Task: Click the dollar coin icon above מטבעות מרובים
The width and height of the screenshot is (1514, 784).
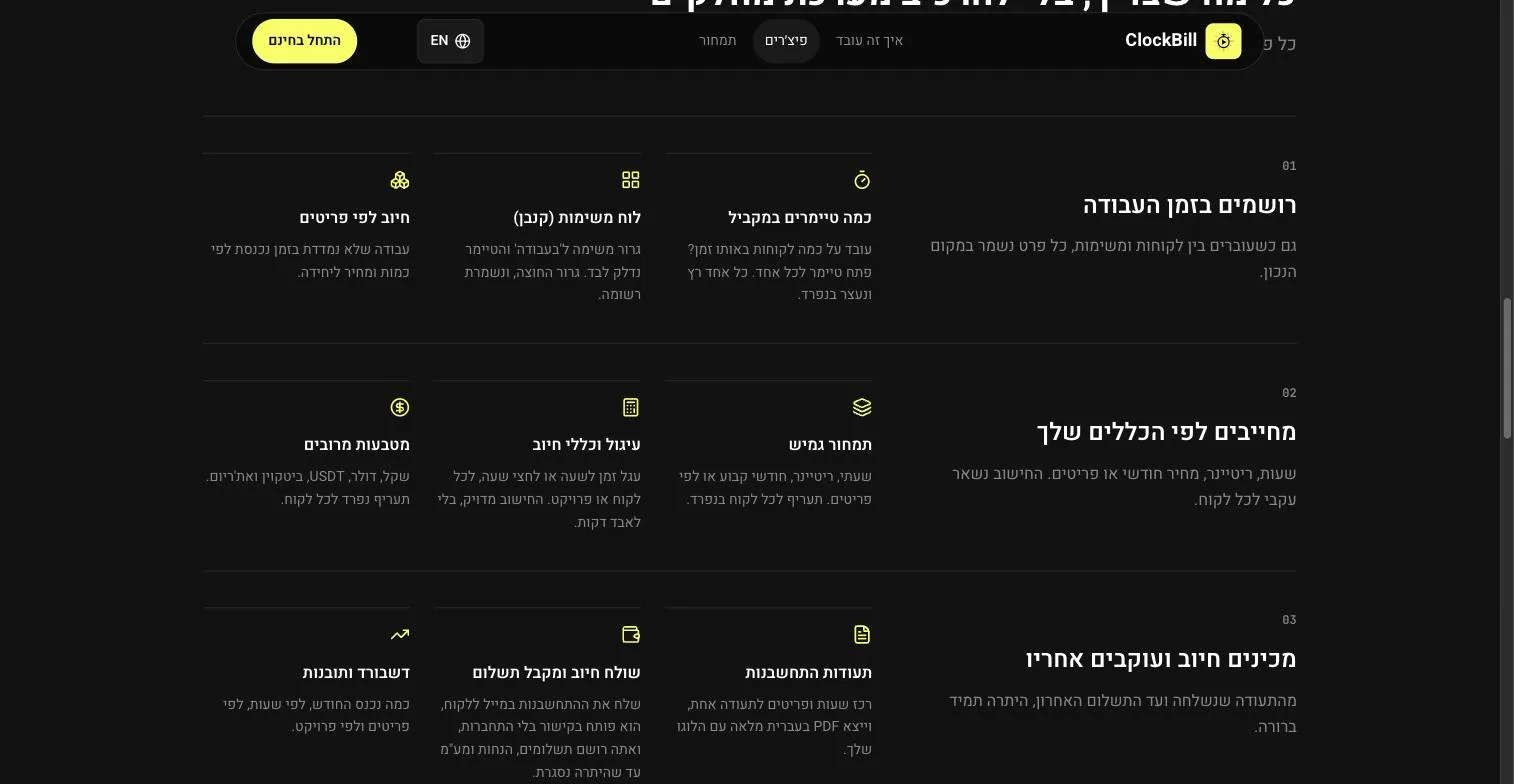Action: pos(400,407)
